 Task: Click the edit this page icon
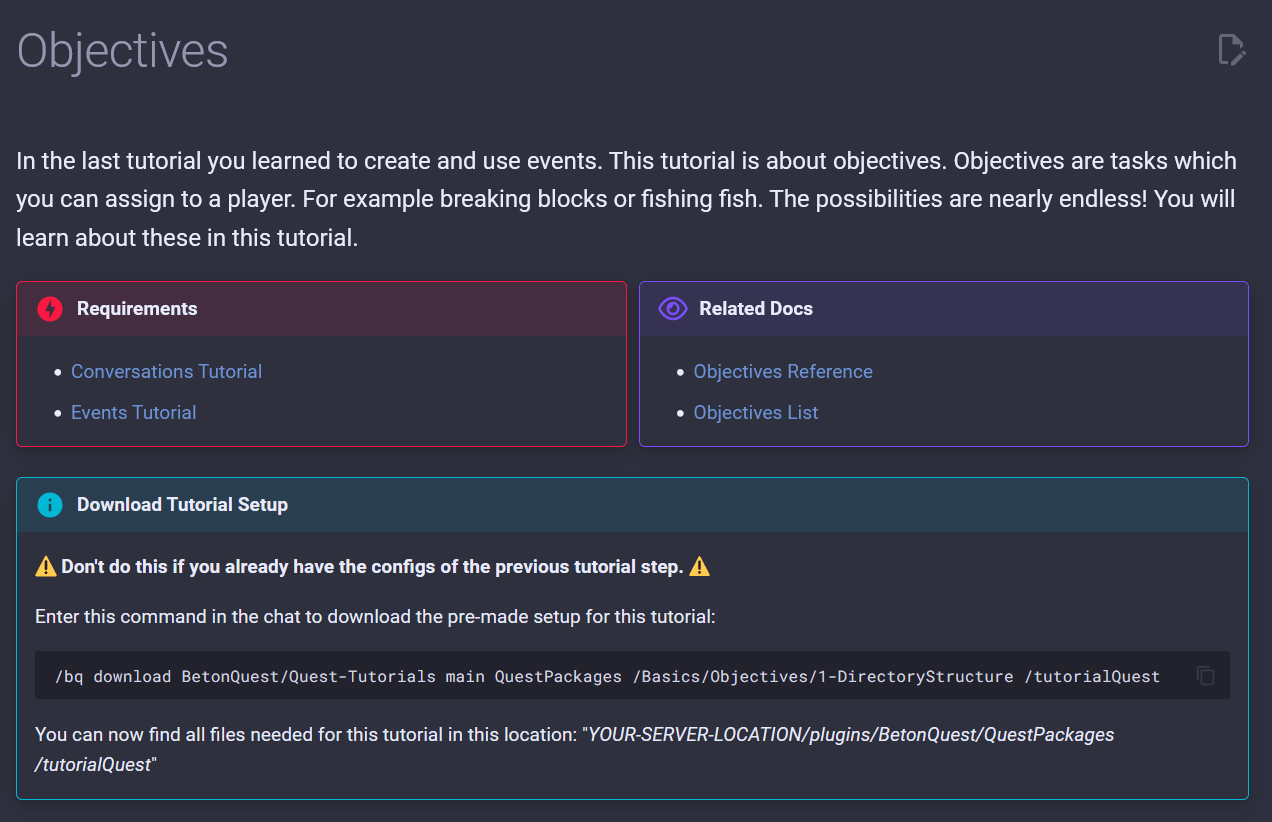1232,49
